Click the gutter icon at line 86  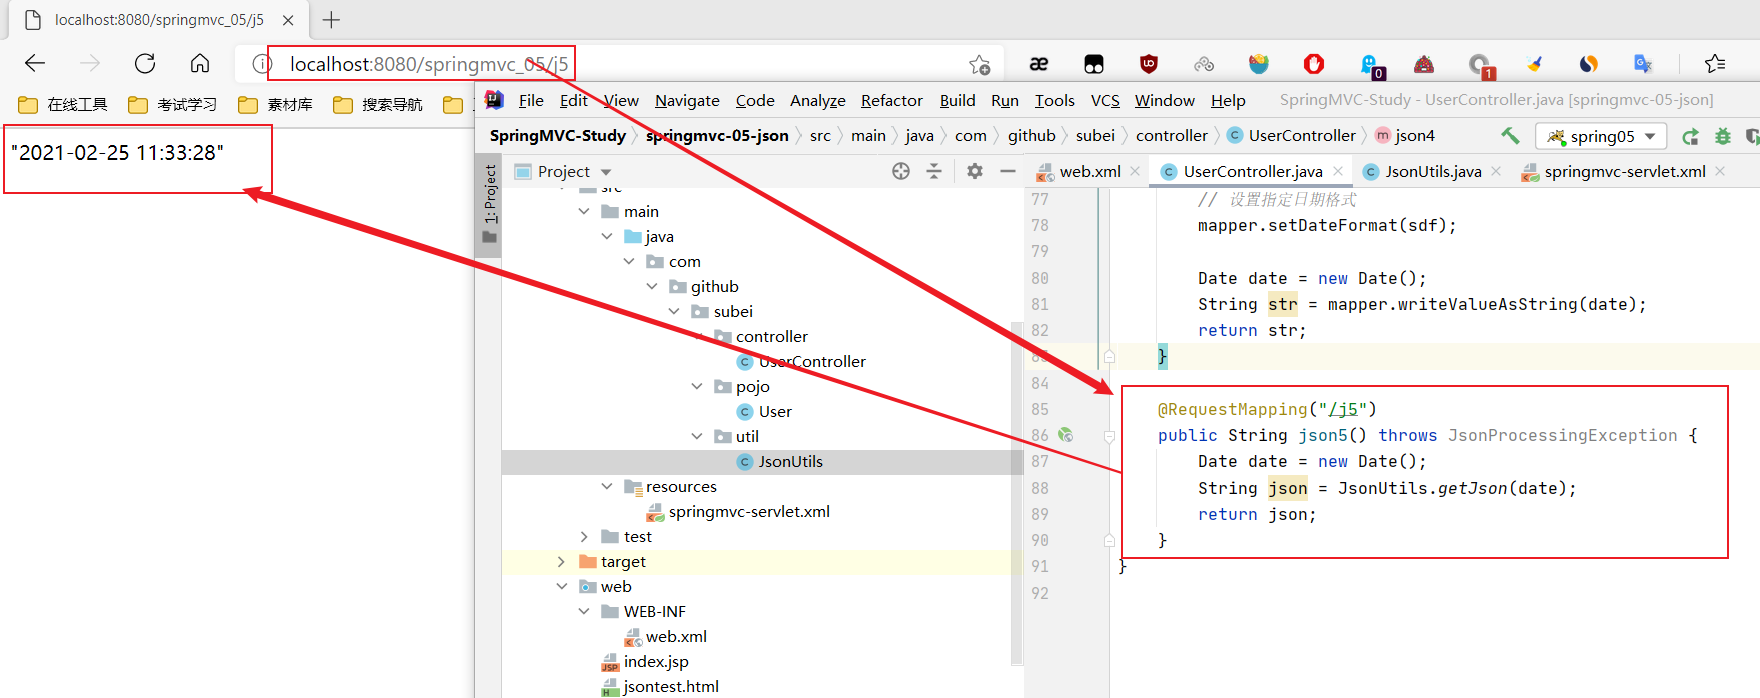[1066, 435]
